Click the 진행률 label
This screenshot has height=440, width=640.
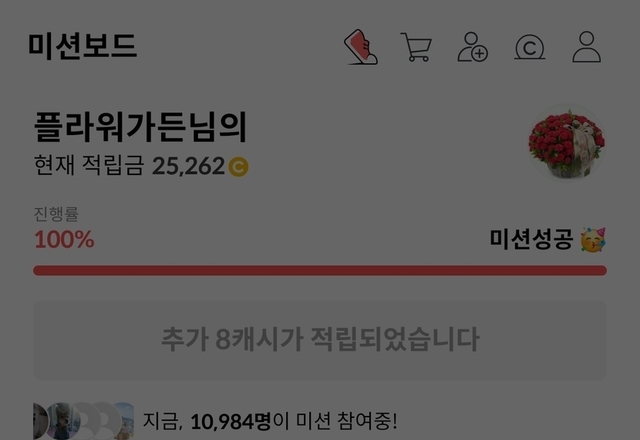click(56, 214)
